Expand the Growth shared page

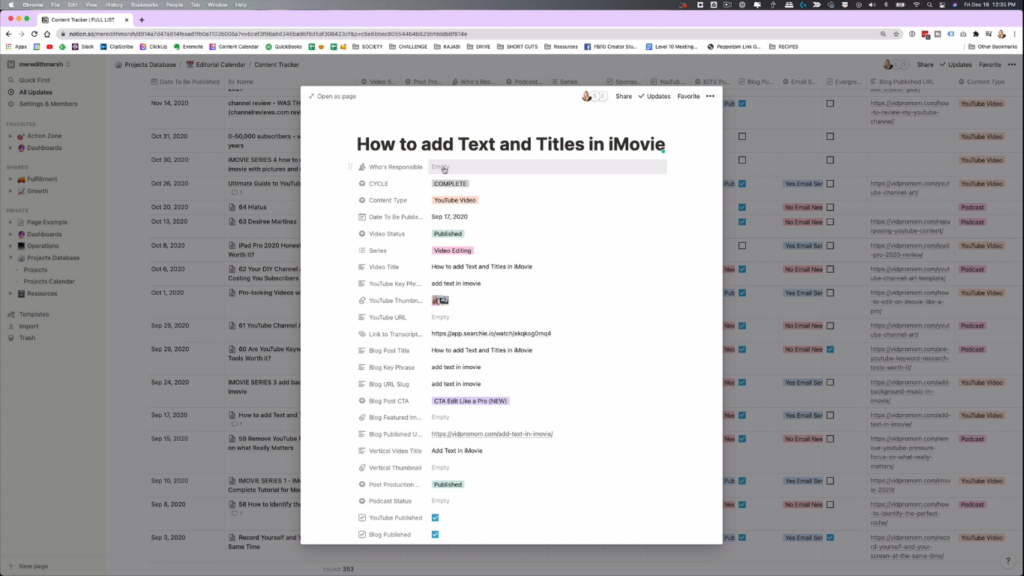coord(10,191)
